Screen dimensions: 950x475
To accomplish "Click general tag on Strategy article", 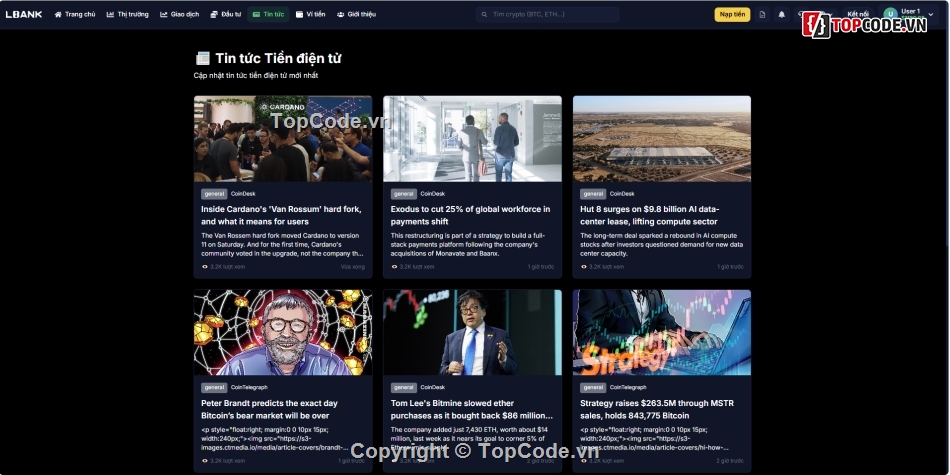I will [593, 388].
